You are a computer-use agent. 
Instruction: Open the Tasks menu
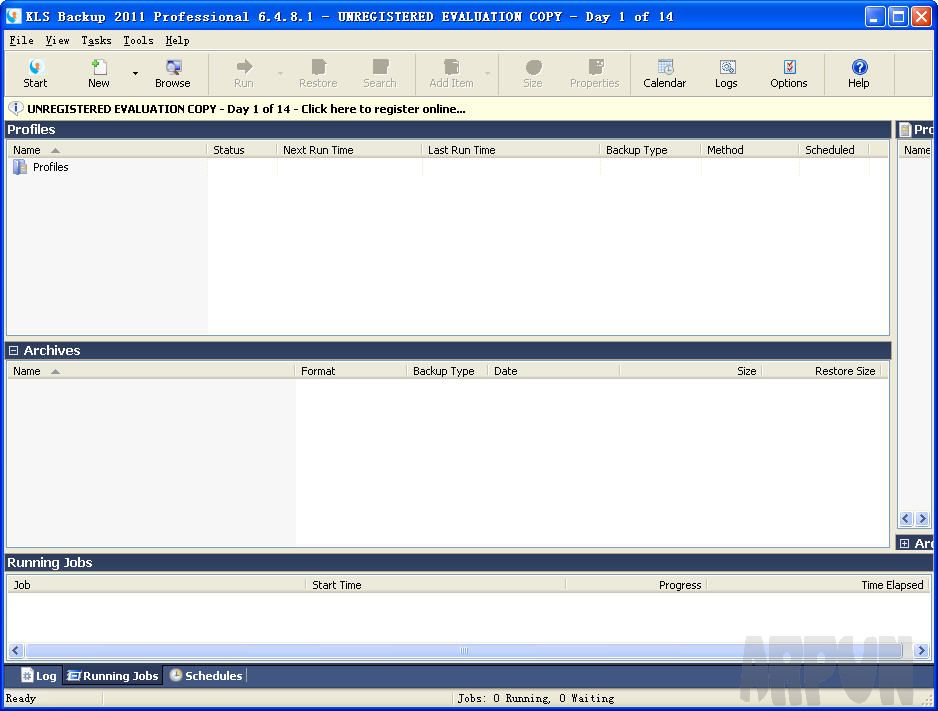click(x=96, y=41)
